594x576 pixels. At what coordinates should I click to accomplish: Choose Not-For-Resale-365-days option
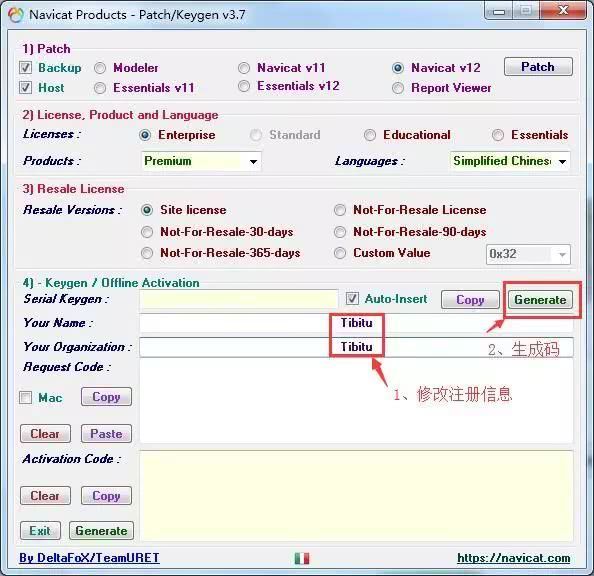coord(147,253)
